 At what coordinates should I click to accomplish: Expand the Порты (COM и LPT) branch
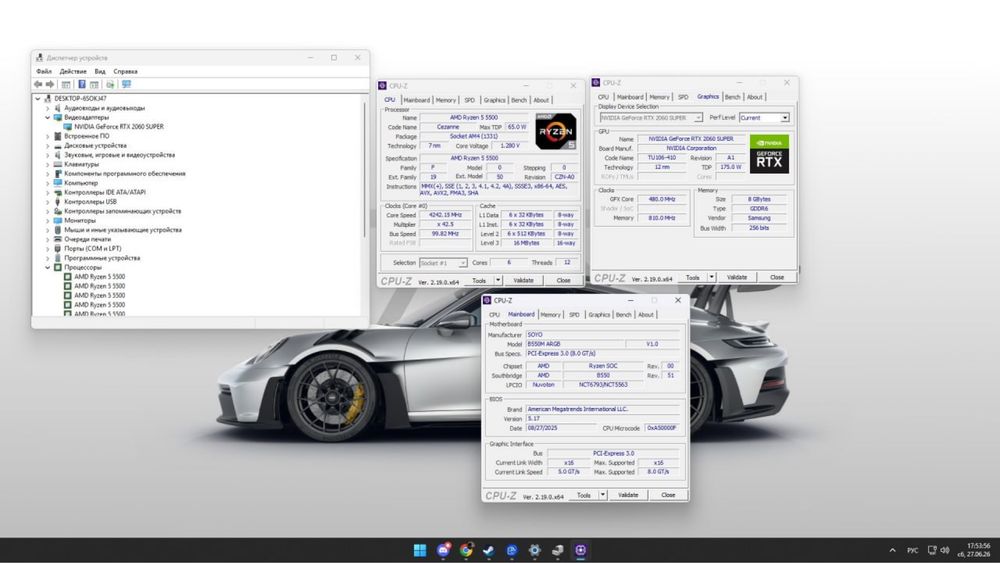(x=47, y=249)
